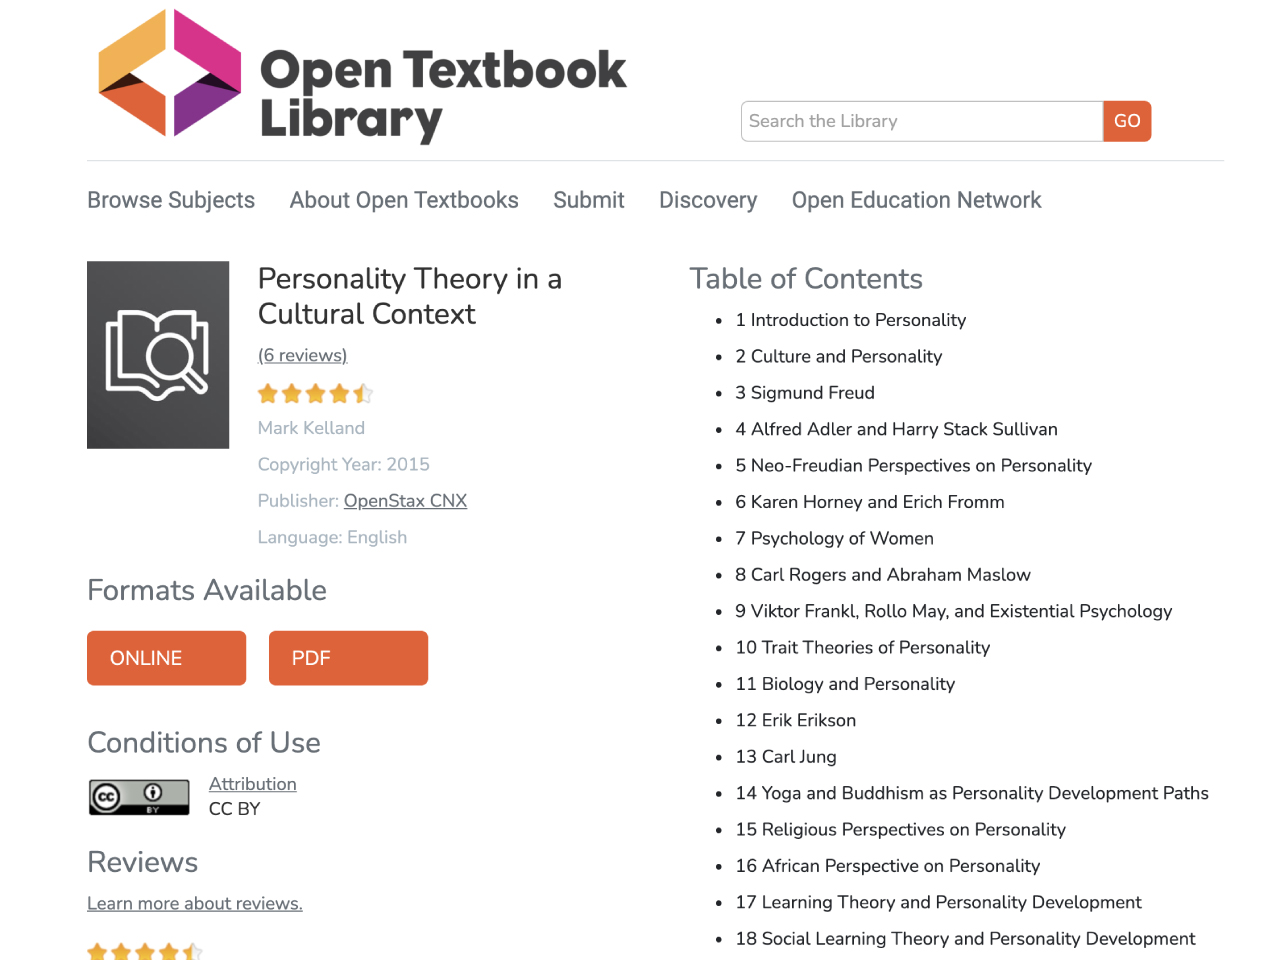
Task: Click 3 Sigmund Freud entry
Action: point(805,393)
